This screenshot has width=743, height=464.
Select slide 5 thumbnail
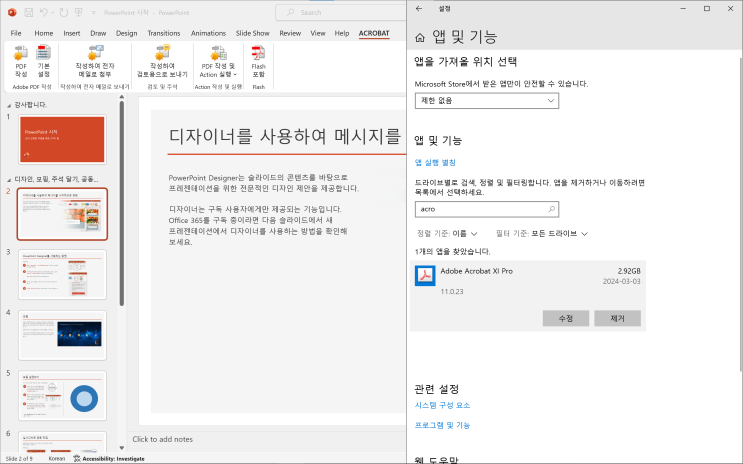tap(62, 396)
